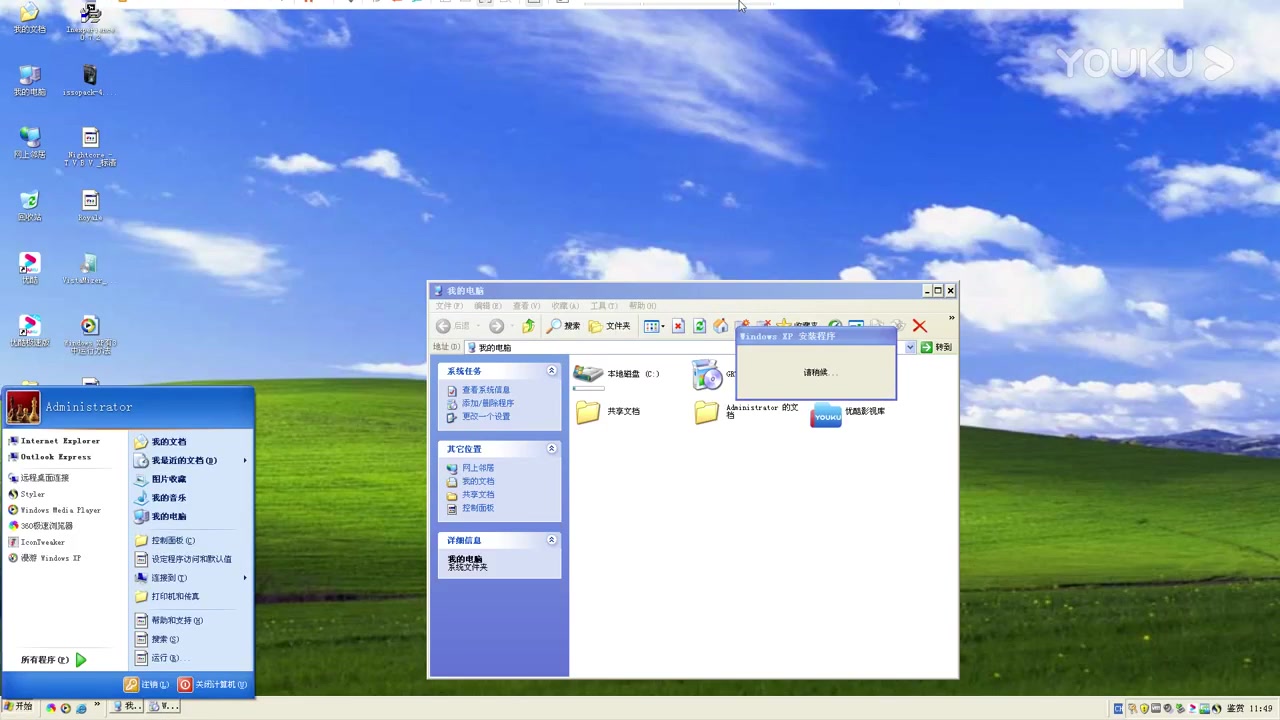Open the 查看 menu
Viewport: 1280px width, 720px height.
(x=525, y=305)
